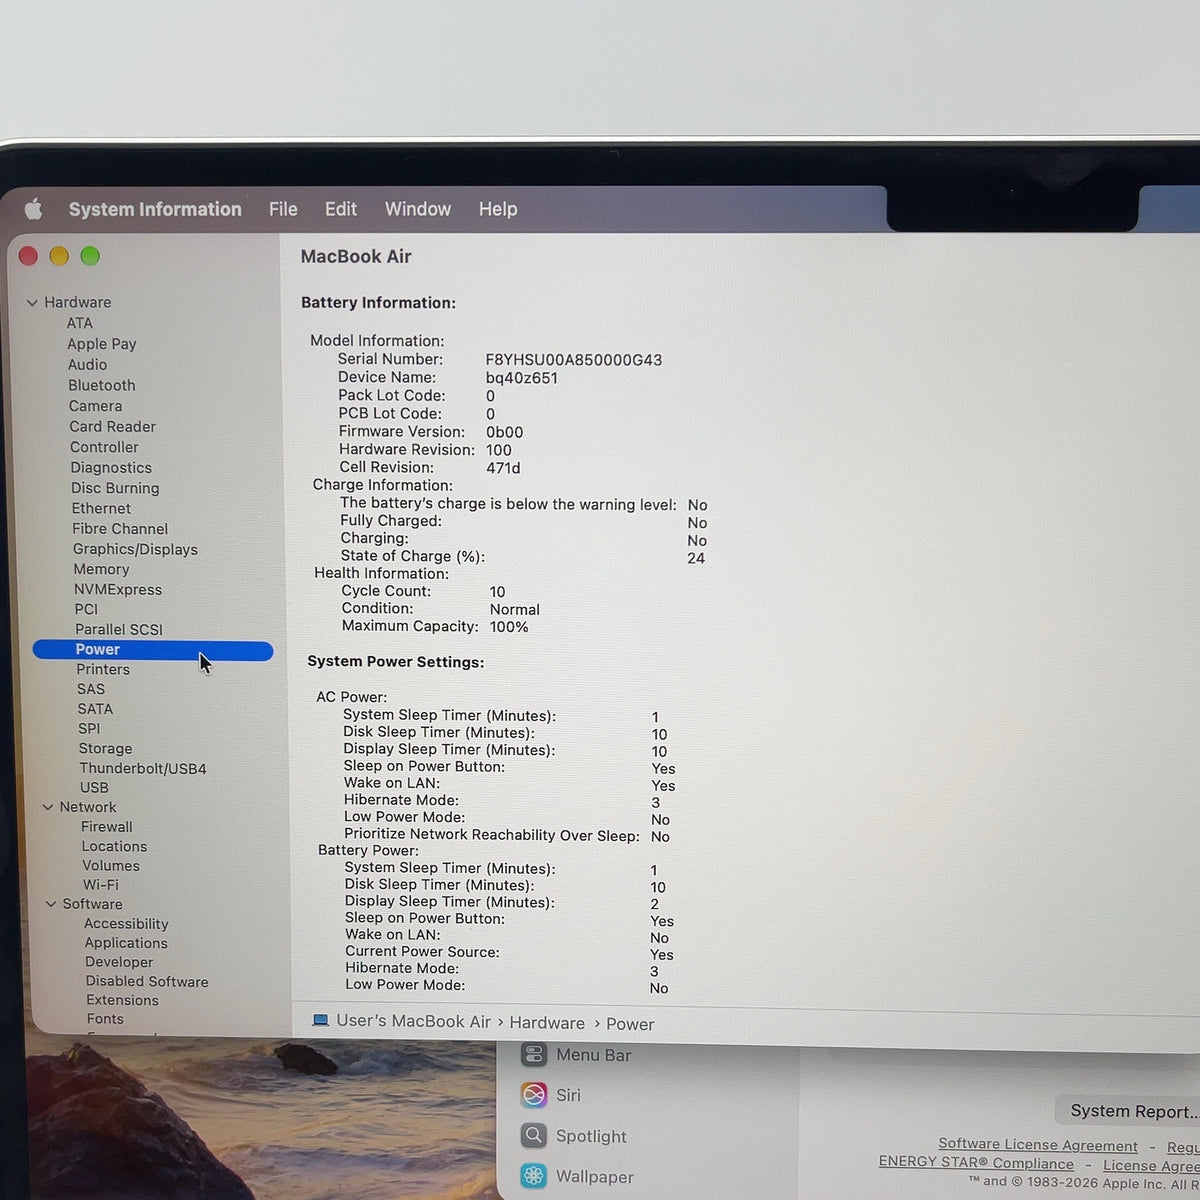
Task: Open the Apple menu icon
Action: pyautogui.click(x=34, y=209)
